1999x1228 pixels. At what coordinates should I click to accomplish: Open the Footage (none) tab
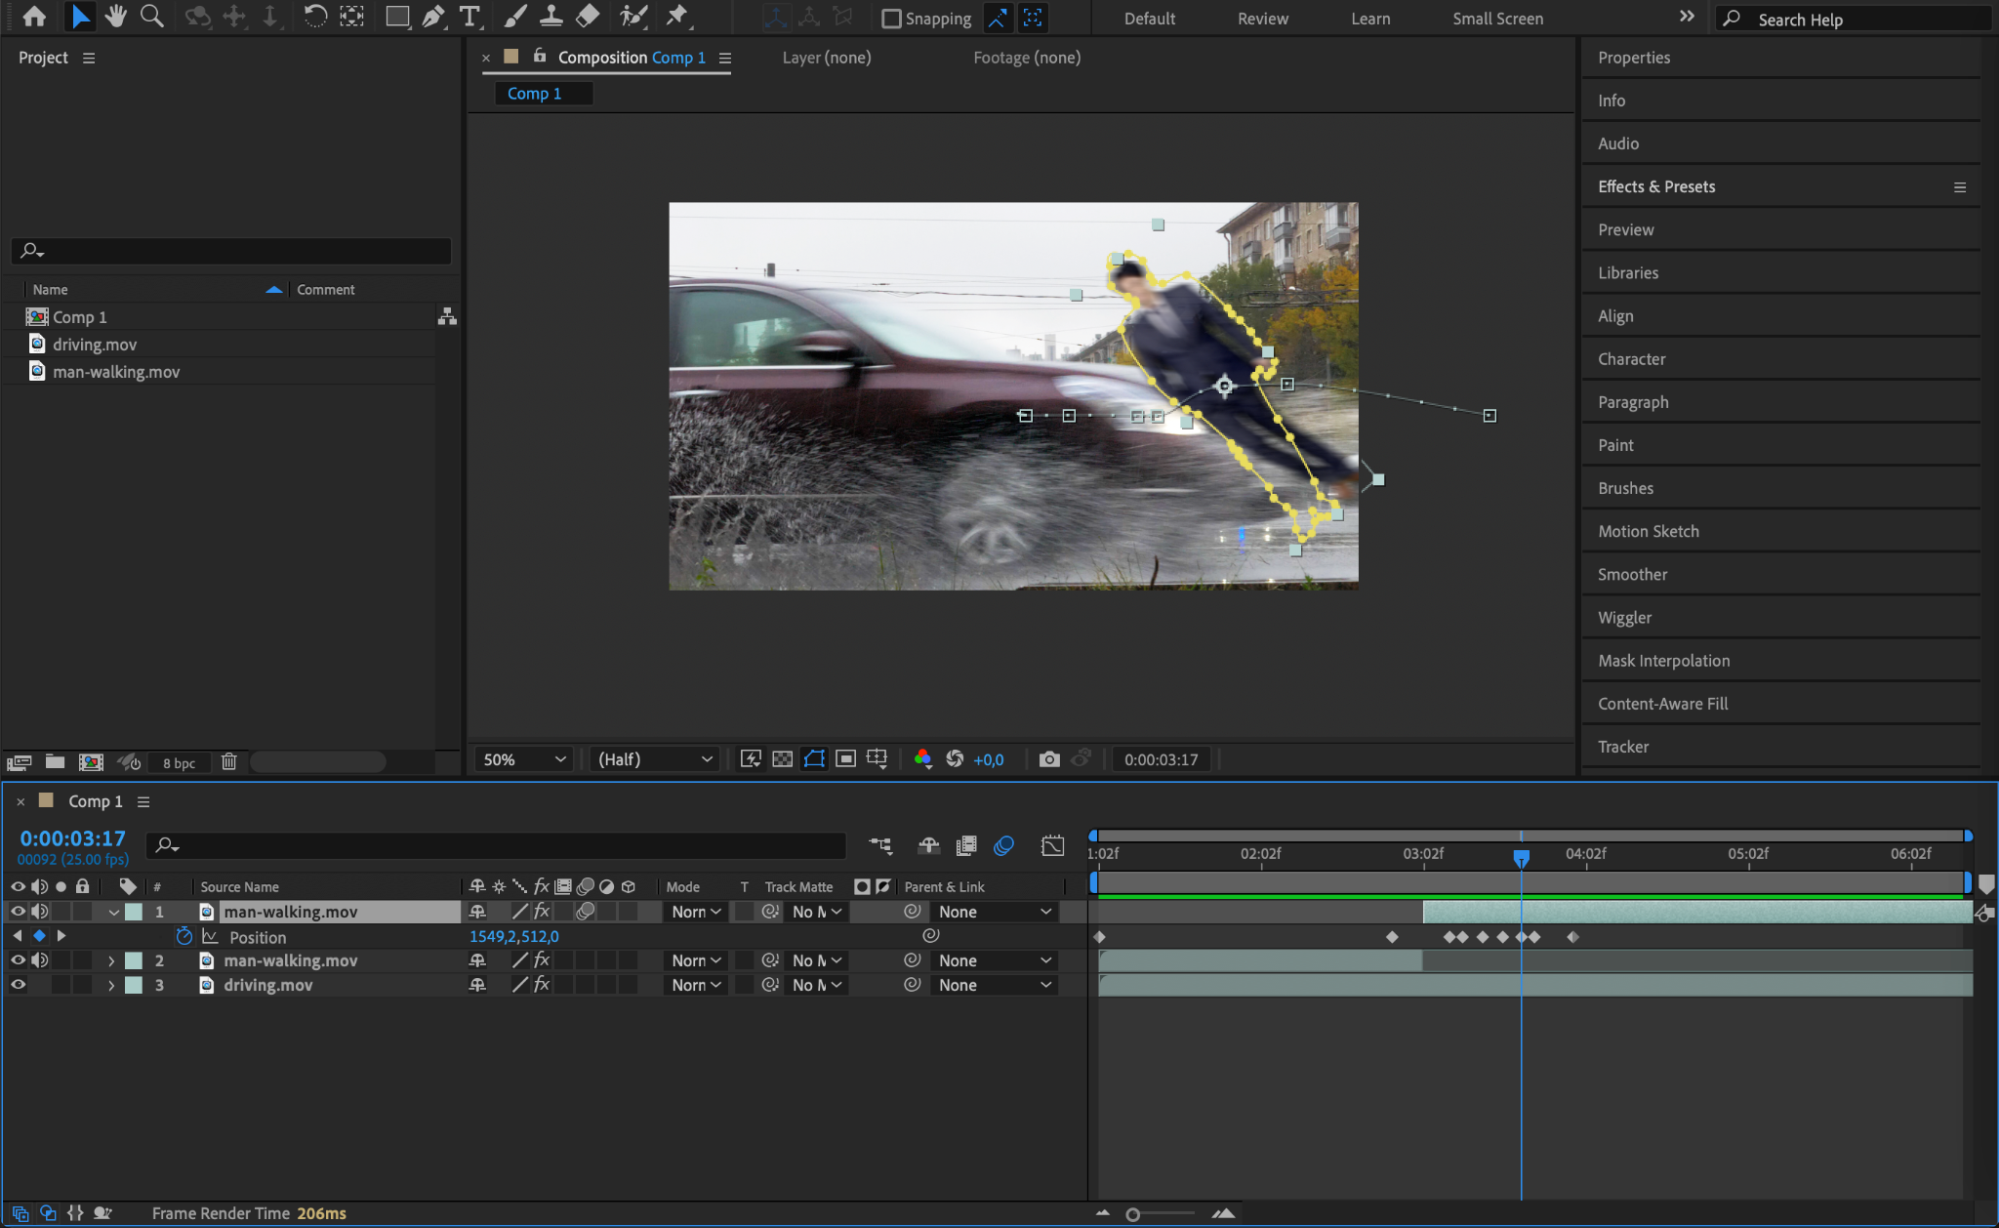click(x=1026, y=58)
